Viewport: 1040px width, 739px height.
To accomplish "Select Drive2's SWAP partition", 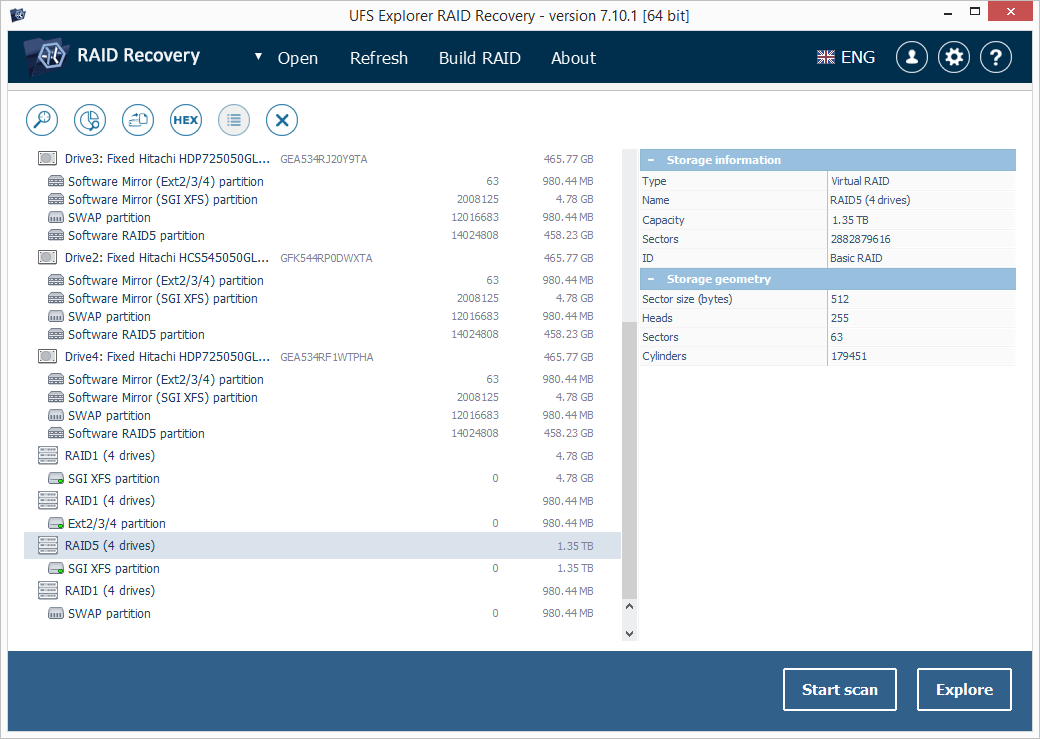I will [109, 316].
